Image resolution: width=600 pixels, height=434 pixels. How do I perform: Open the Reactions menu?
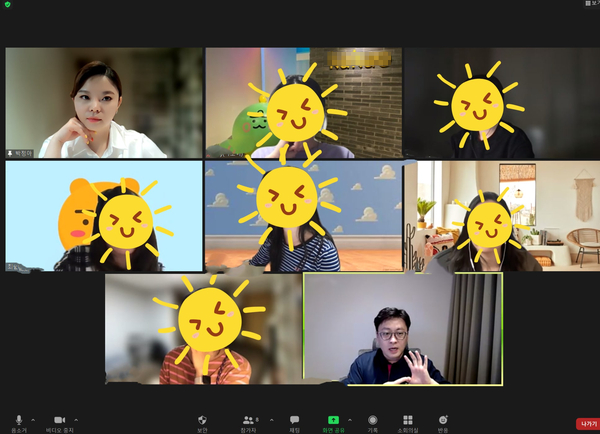coord(443,423)
